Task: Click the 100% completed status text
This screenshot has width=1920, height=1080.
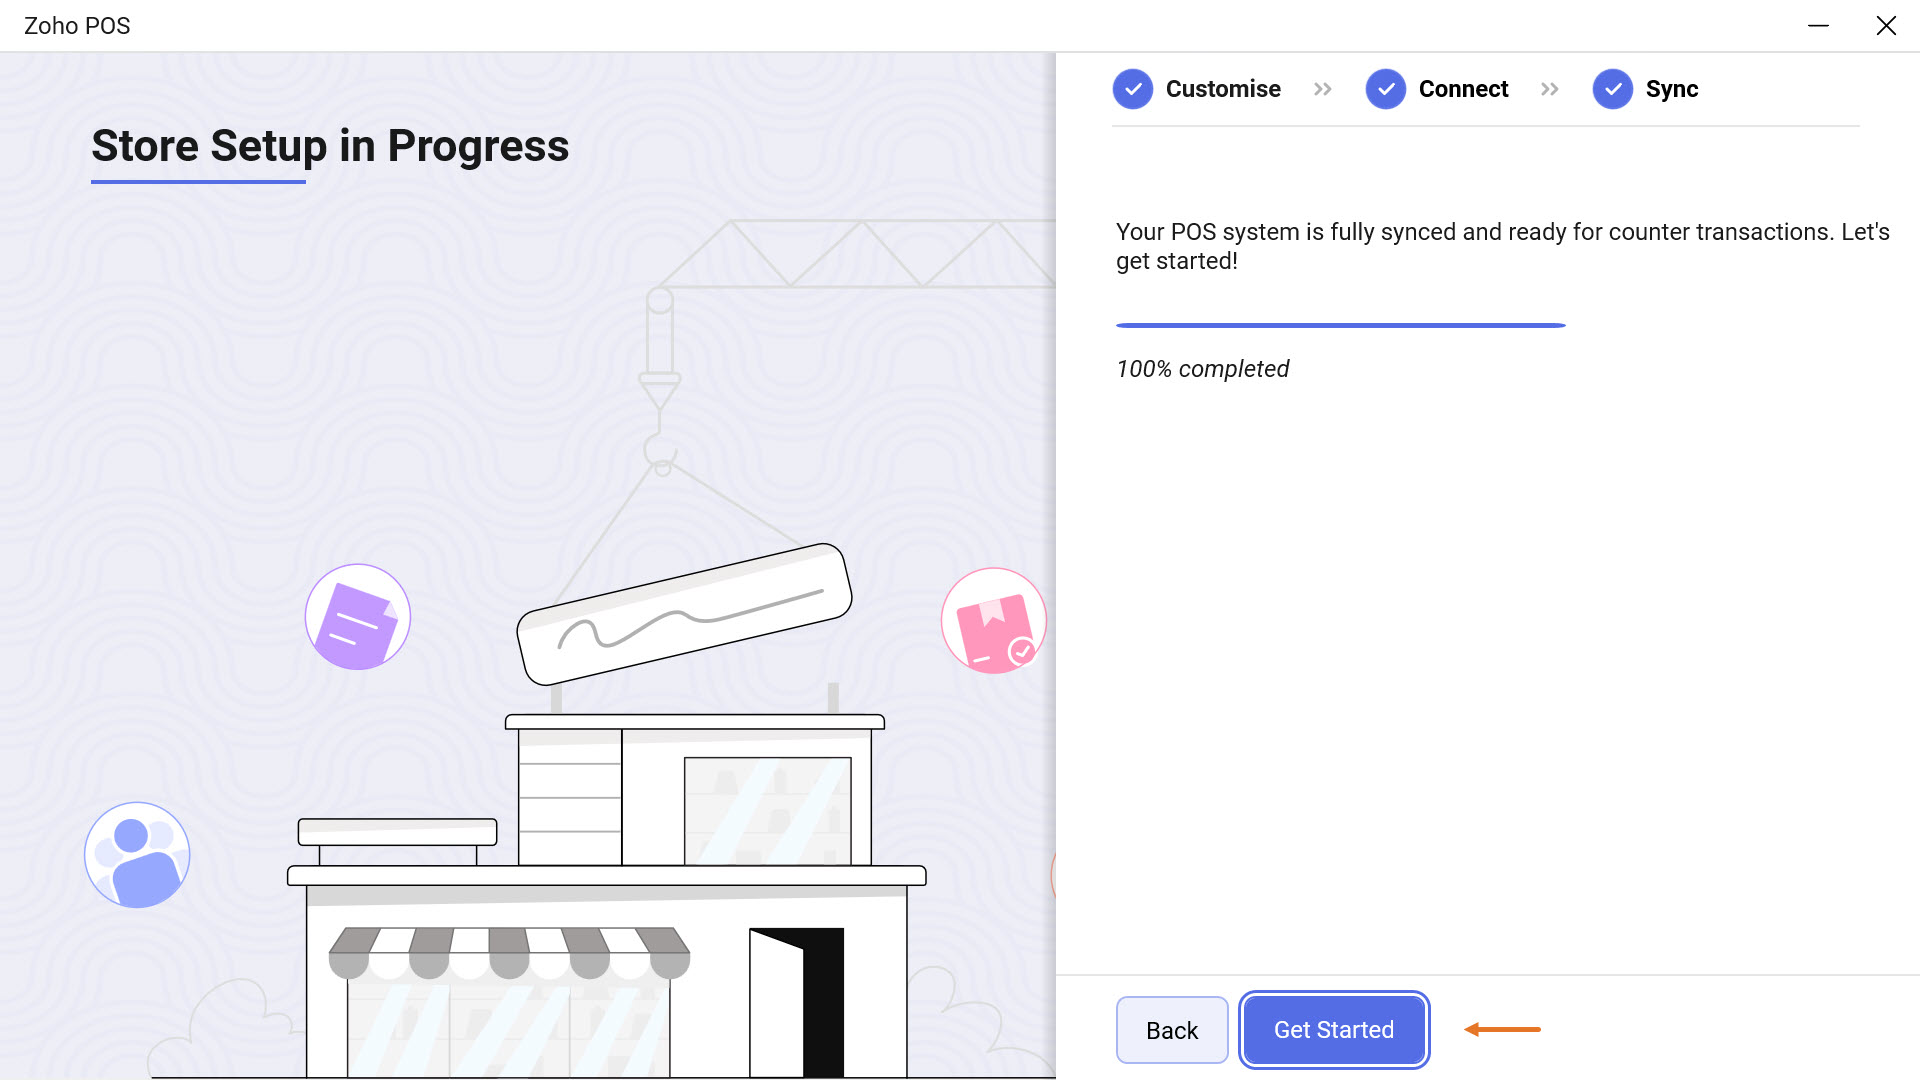Action: click(x=1202, y=369)
